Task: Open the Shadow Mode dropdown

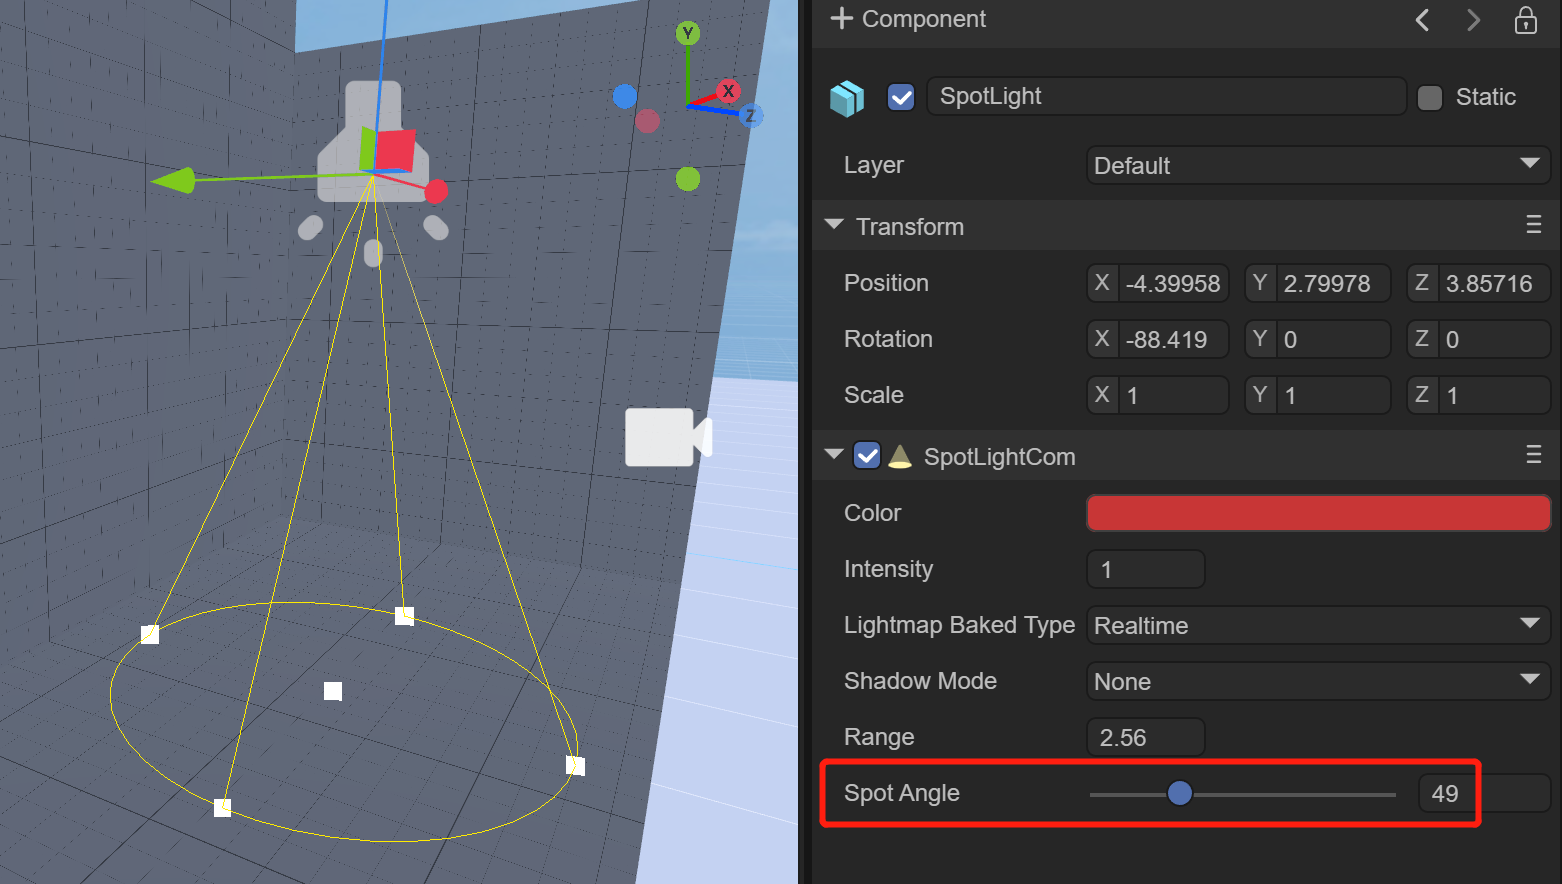Action: tap(1317, 681)
